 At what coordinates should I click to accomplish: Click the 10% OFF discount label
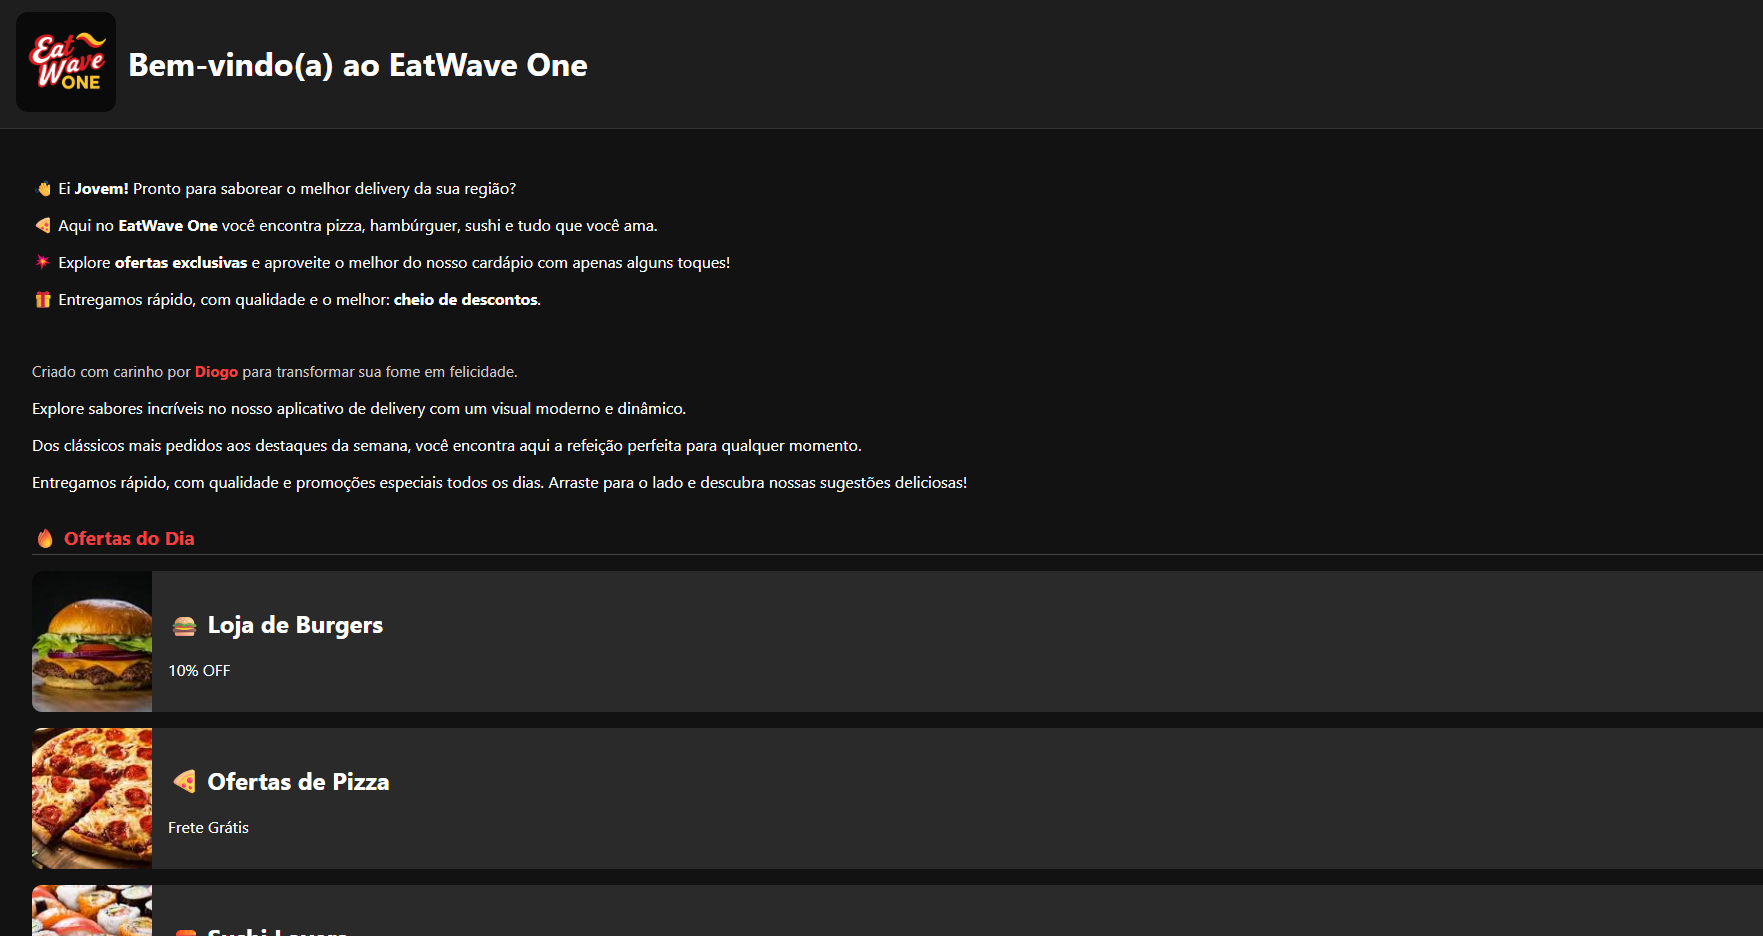click(x=199, y=671)
